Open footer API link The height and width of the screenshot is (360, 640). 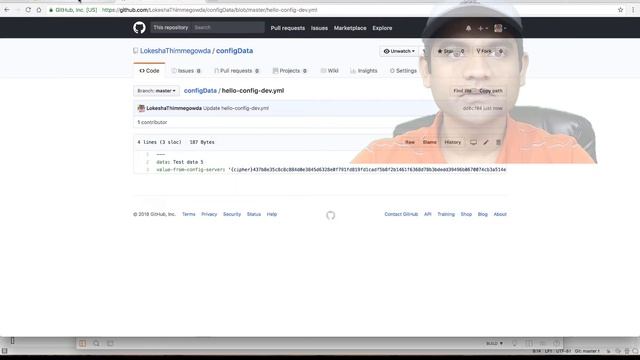(x=427, y=214)
